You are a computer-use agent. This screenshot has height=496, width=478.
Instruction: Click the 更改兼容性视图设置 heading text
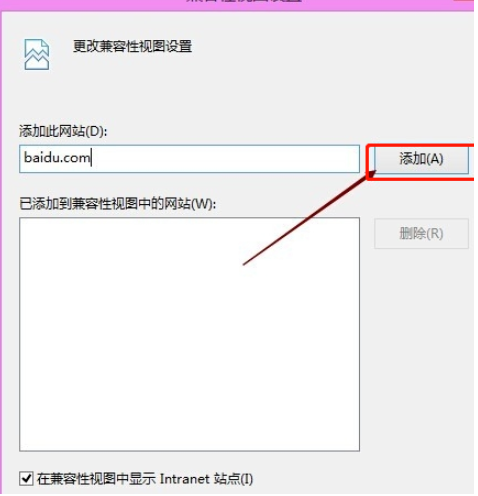(132, 46)
